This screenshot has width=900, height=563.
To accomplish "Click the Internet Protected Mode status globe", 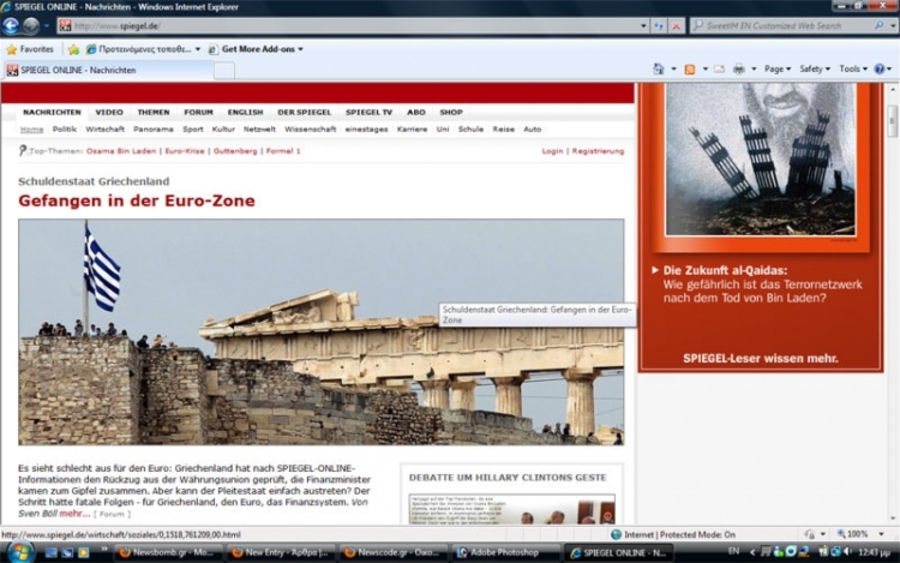I will 616,534.
